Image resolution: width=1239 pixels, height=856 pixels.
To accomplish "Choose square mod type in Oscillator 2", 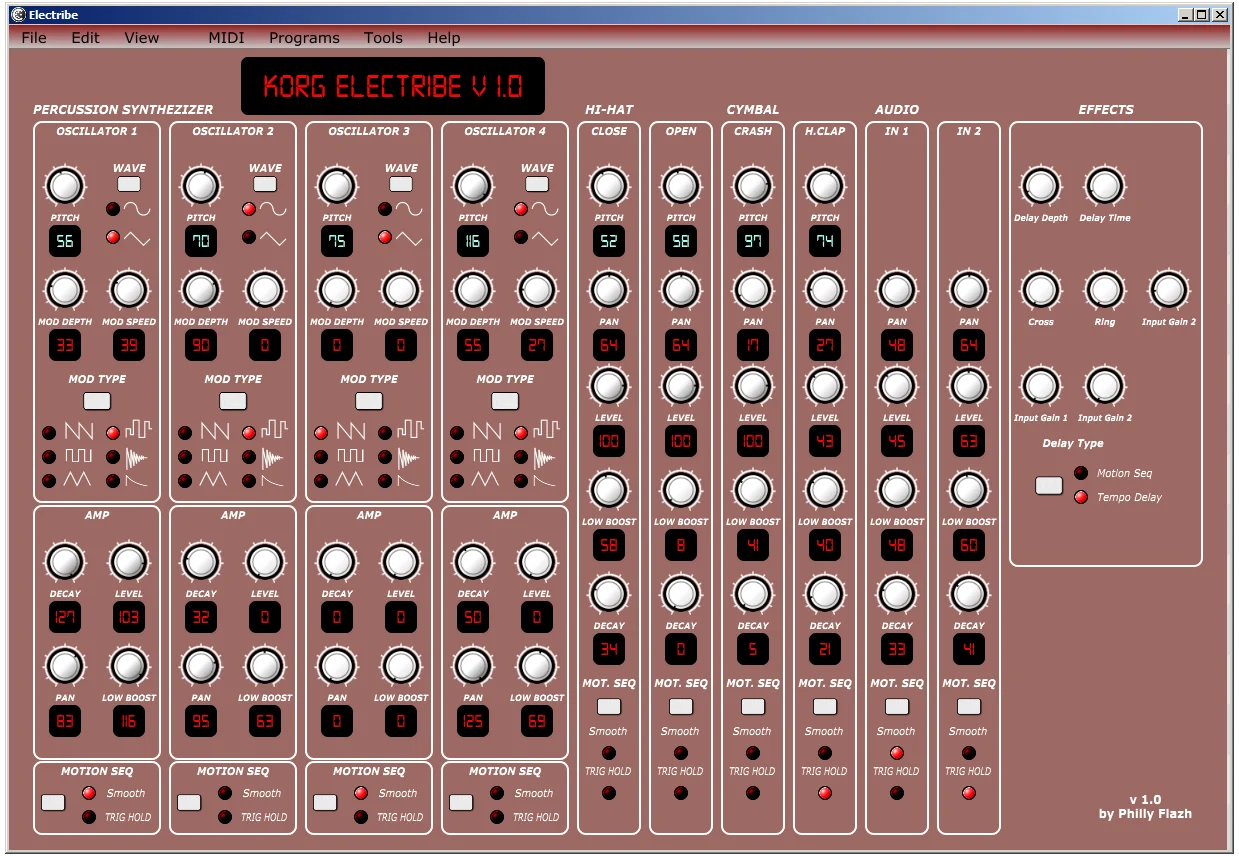I will point(215,456).
